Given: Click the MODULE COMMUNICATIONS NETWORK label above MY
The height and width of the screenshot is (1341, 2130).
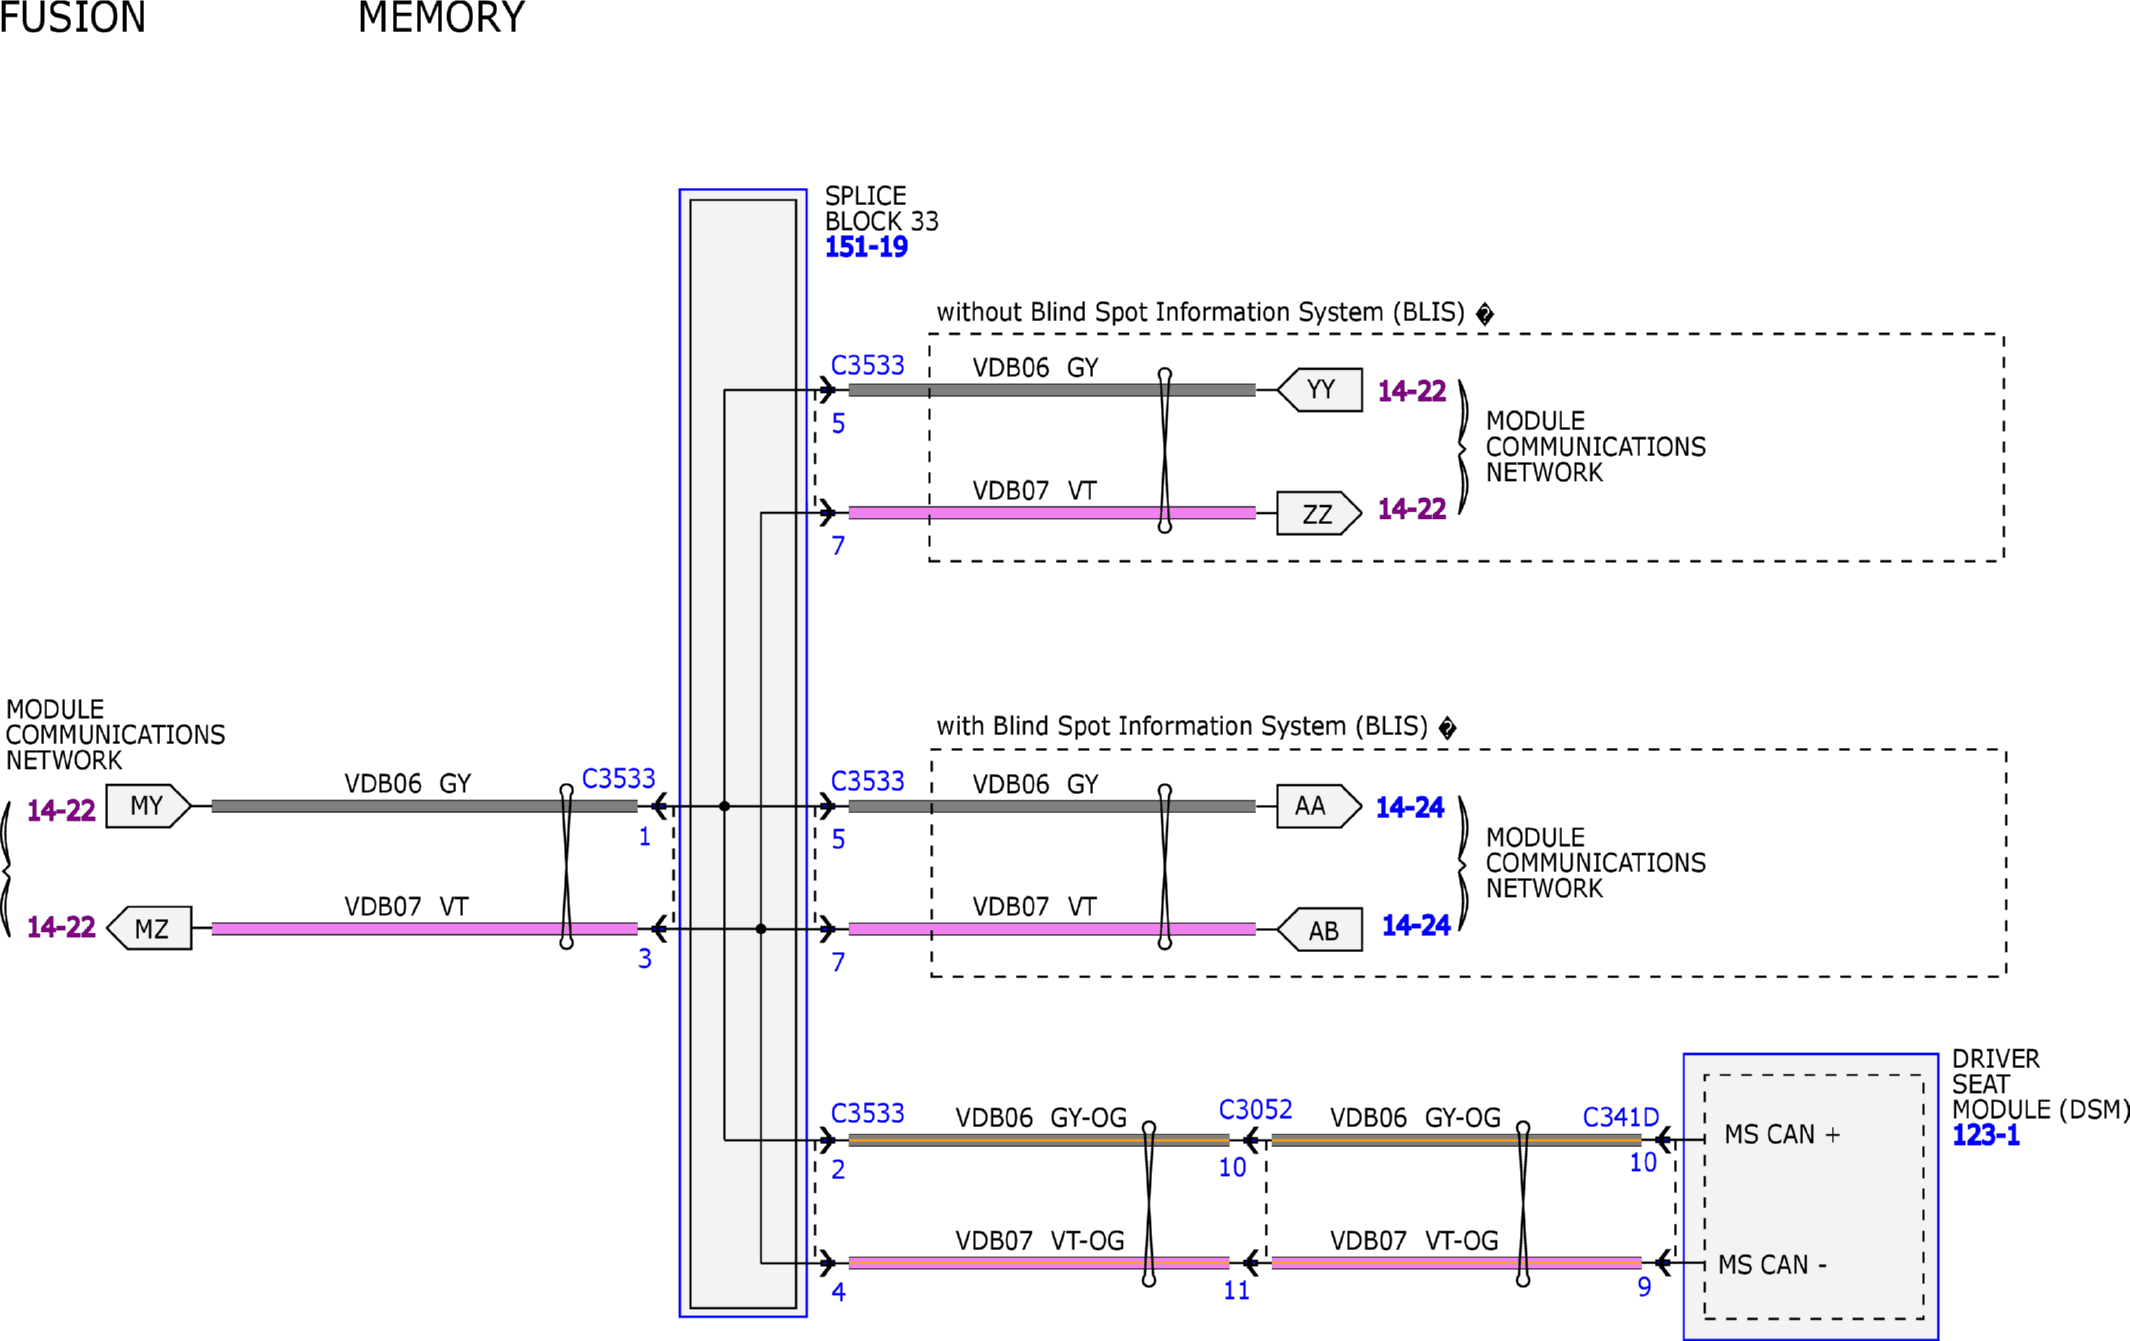Looking at the screenshot, I should point(116,735).
